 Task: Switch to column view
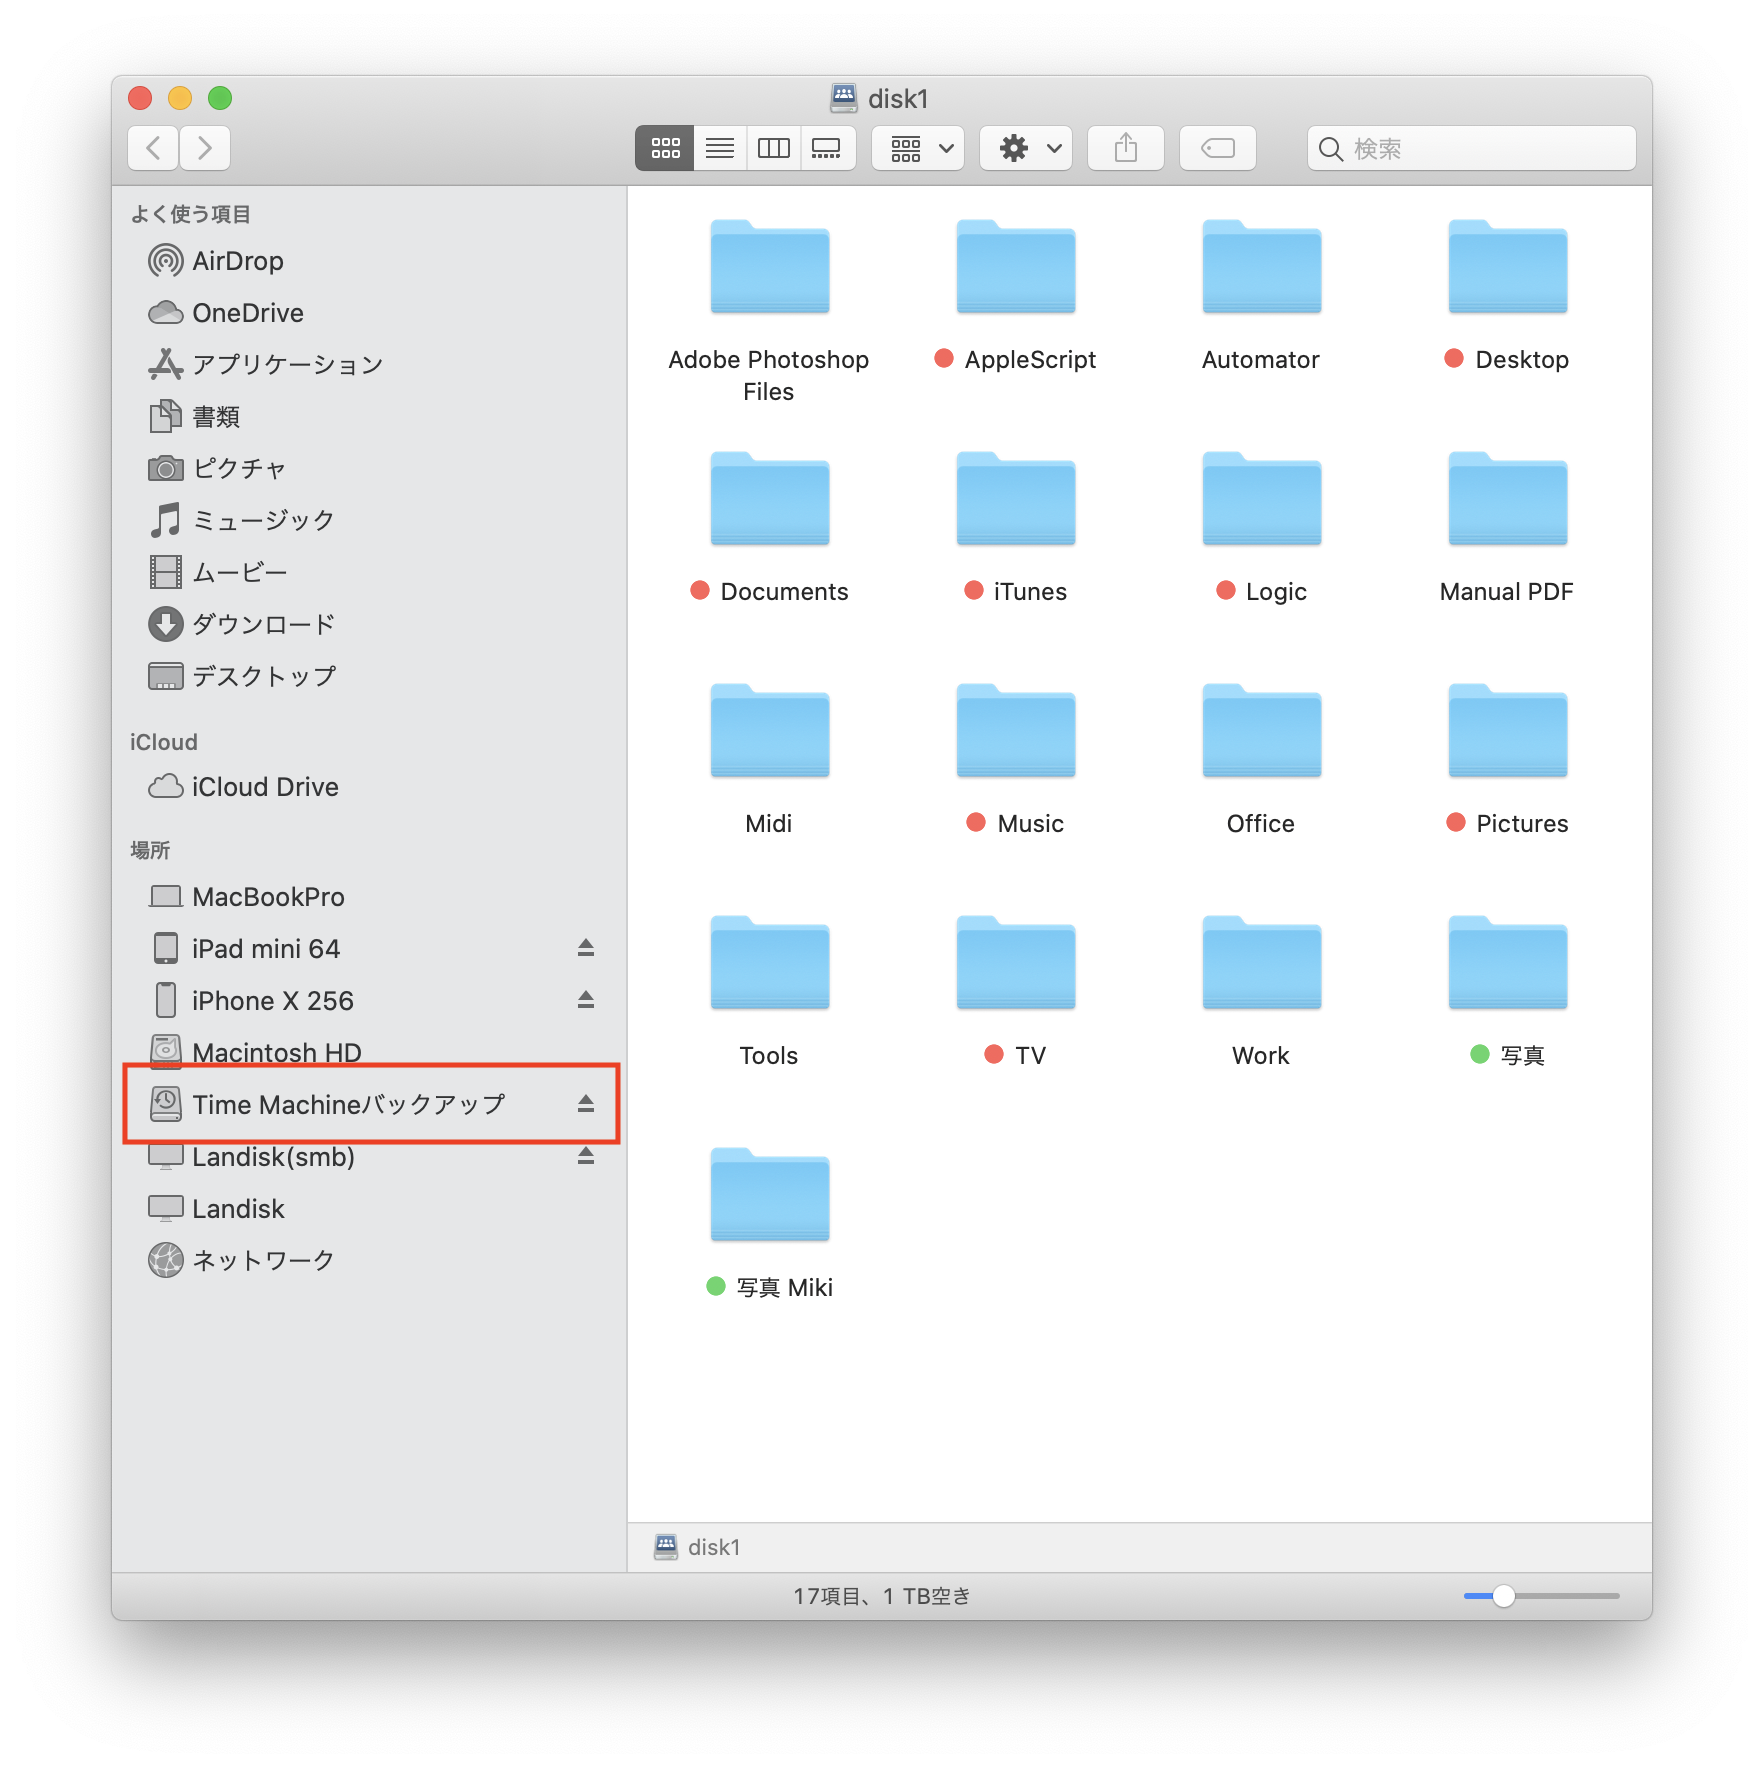click(x=774, y=148)
